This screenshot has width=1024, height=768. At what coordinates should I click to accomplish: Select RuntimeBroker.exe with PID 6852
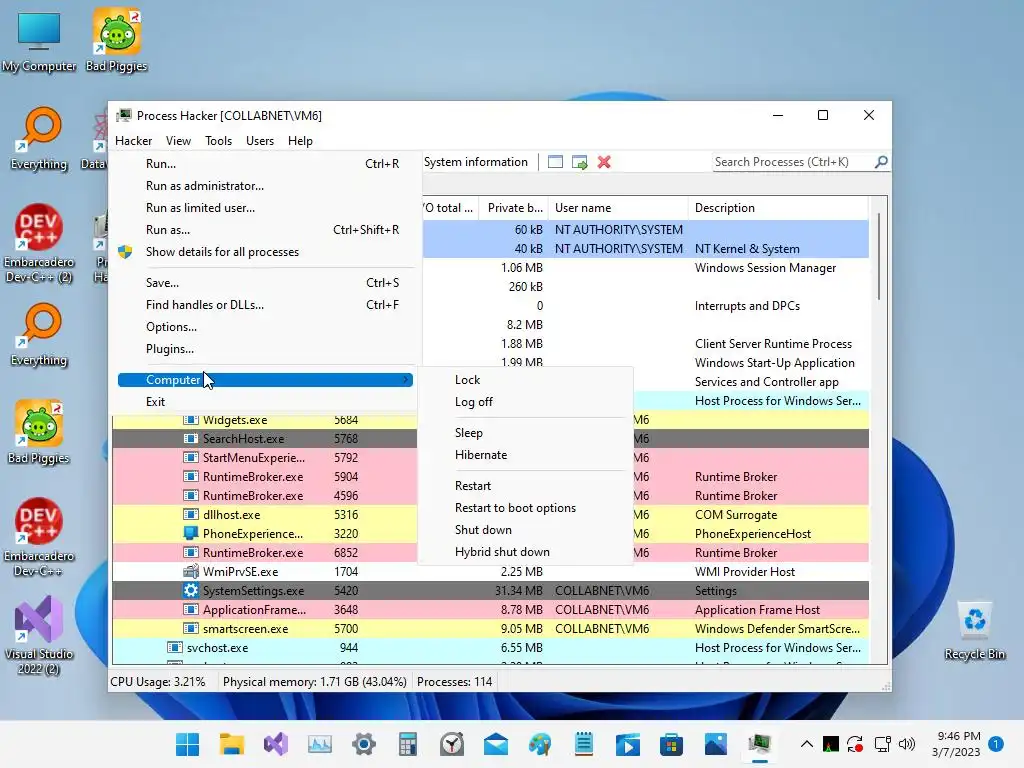(264, 552)
